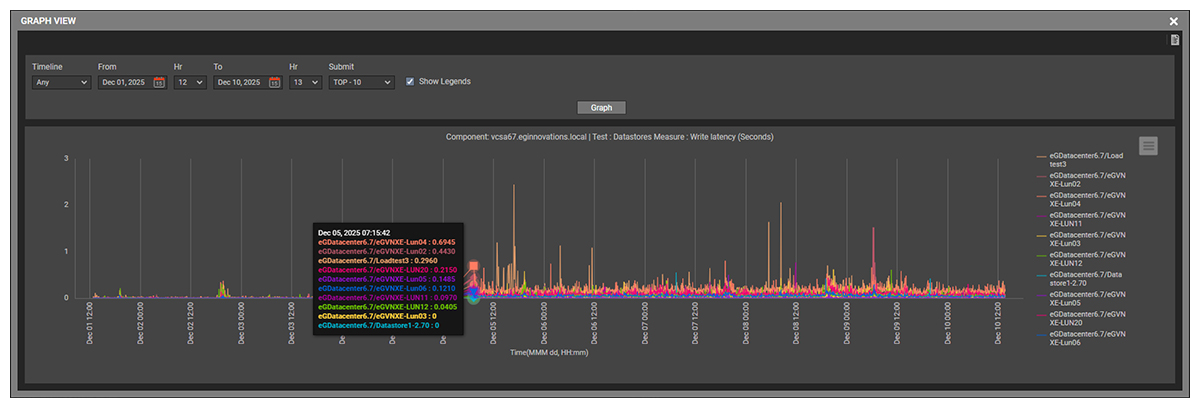The height and width of the screenshot is (408, 1200).
Task: Click the document export icon at top right
Action: 1176,40
